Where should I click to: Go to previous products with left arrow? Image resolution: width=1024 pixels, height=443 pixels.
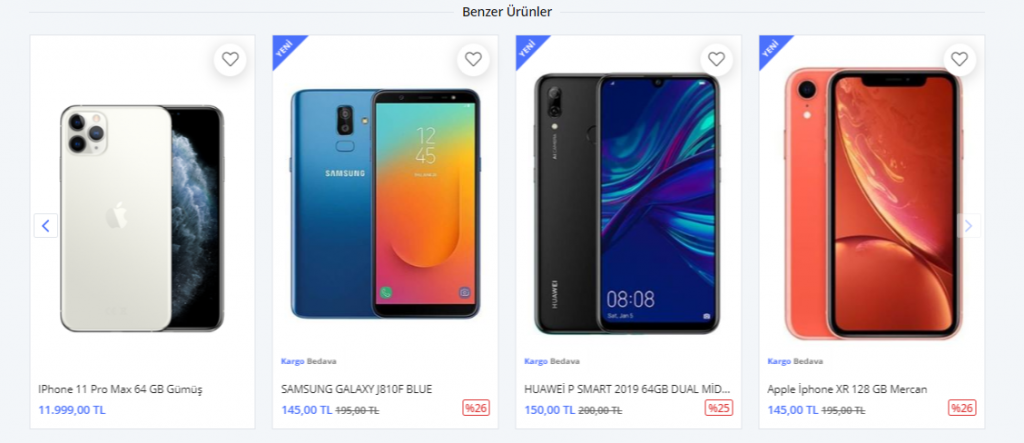46,225
